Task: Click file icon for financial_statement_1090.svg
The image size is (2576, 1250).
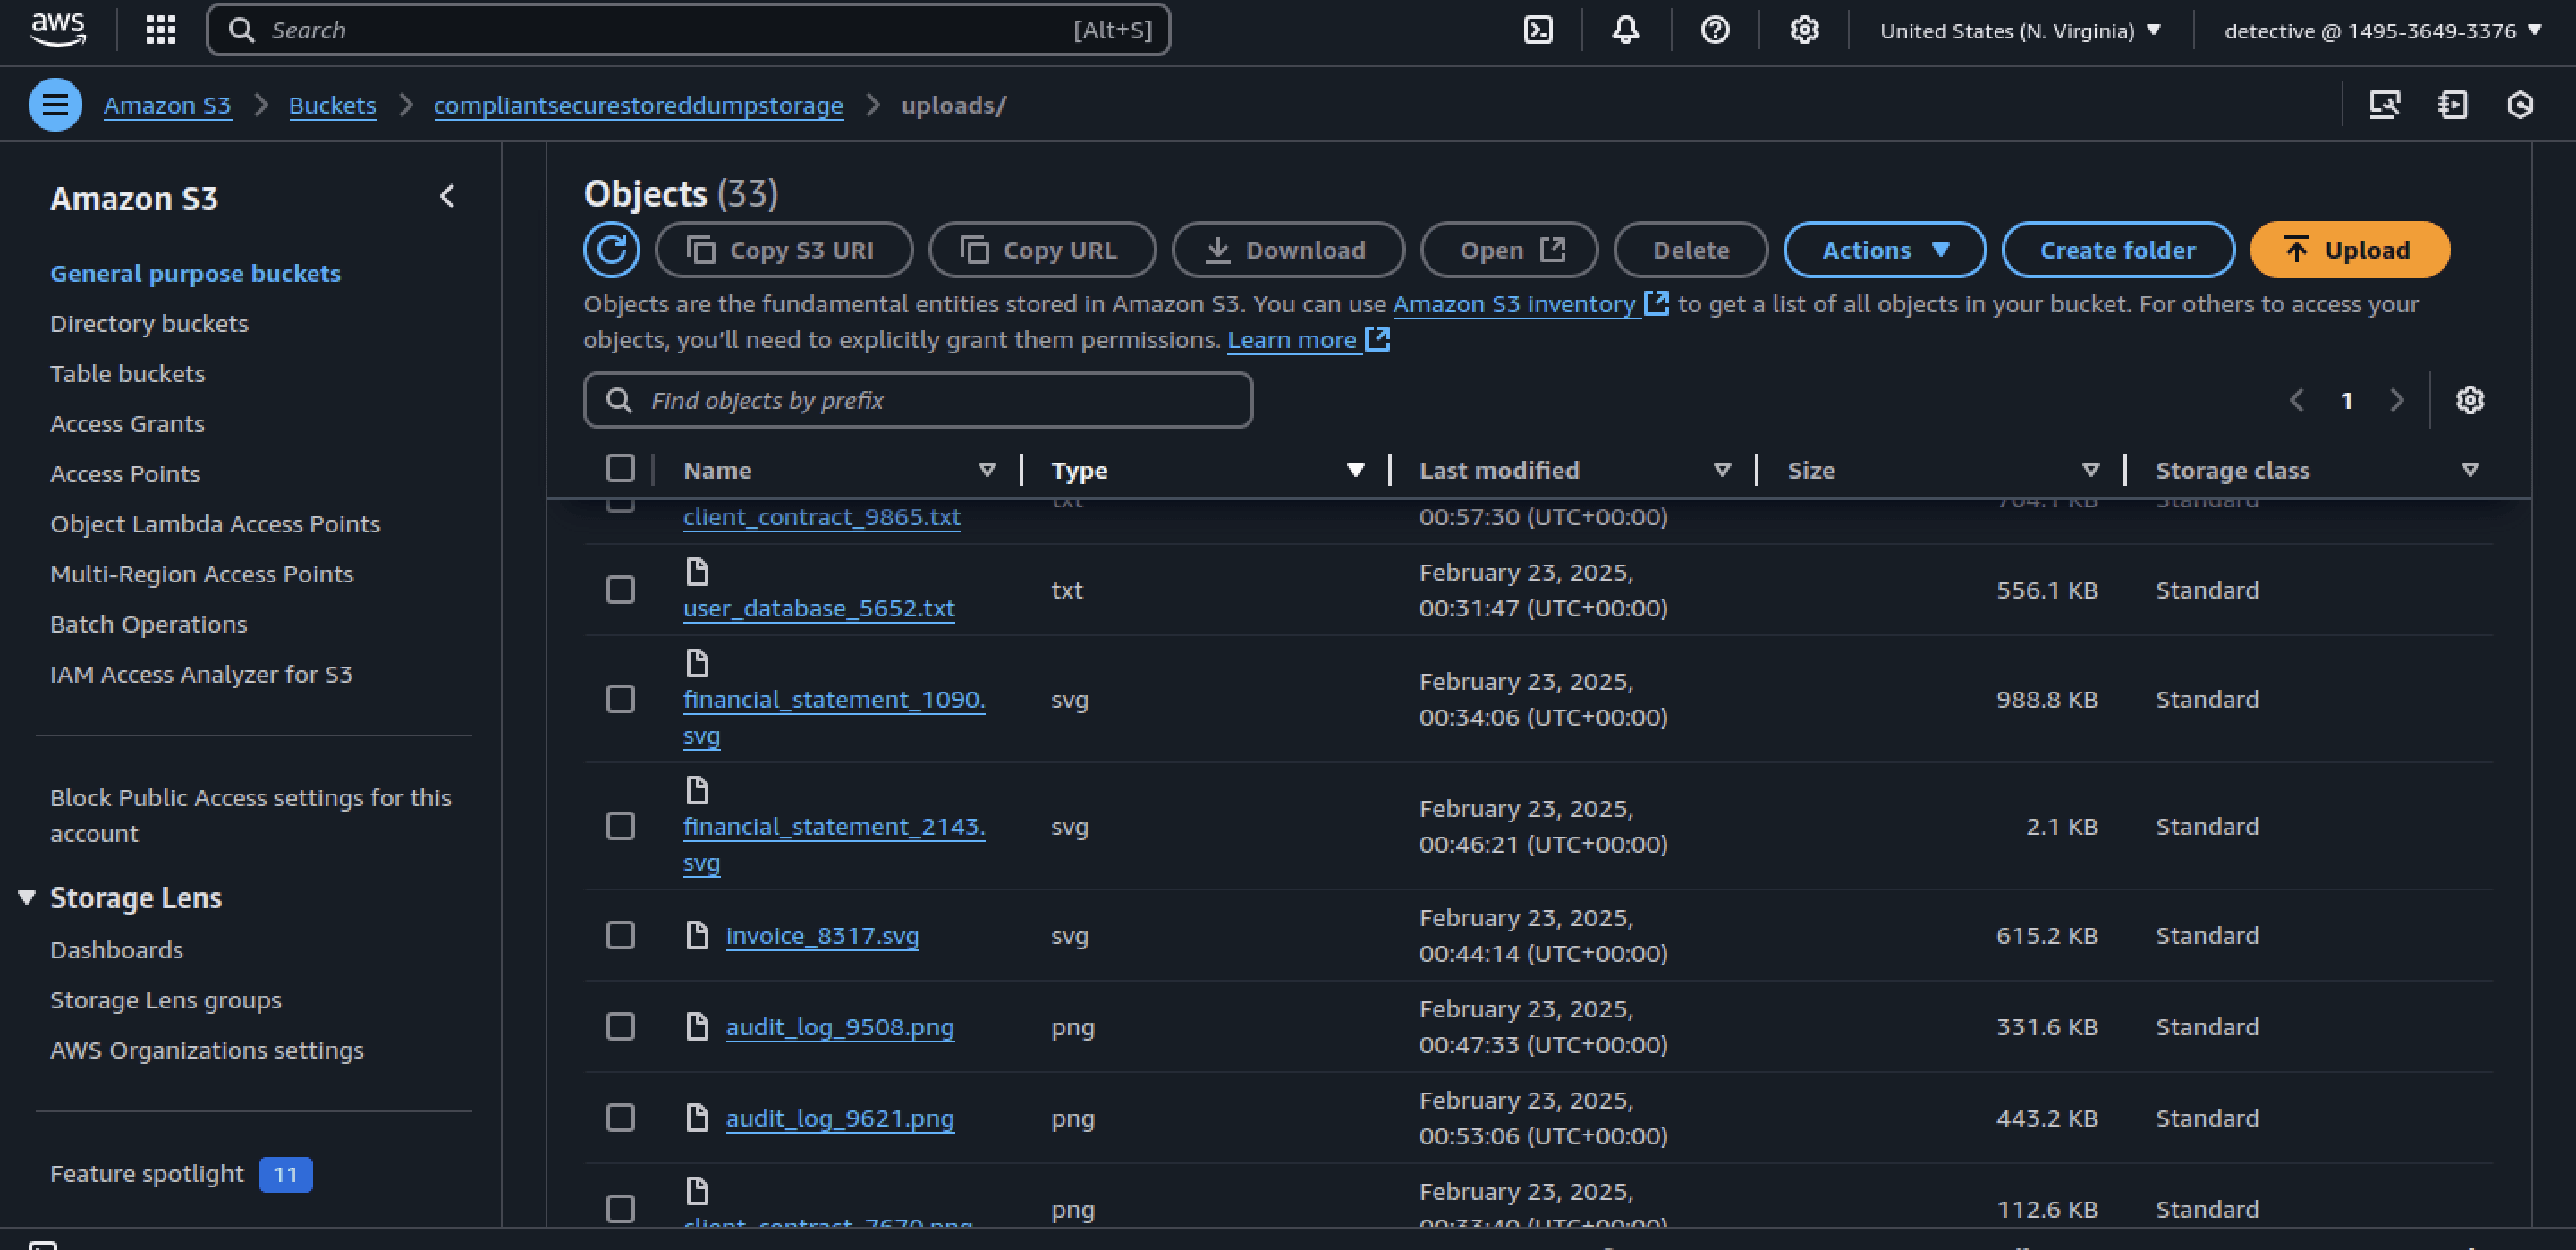Action: 697,663
